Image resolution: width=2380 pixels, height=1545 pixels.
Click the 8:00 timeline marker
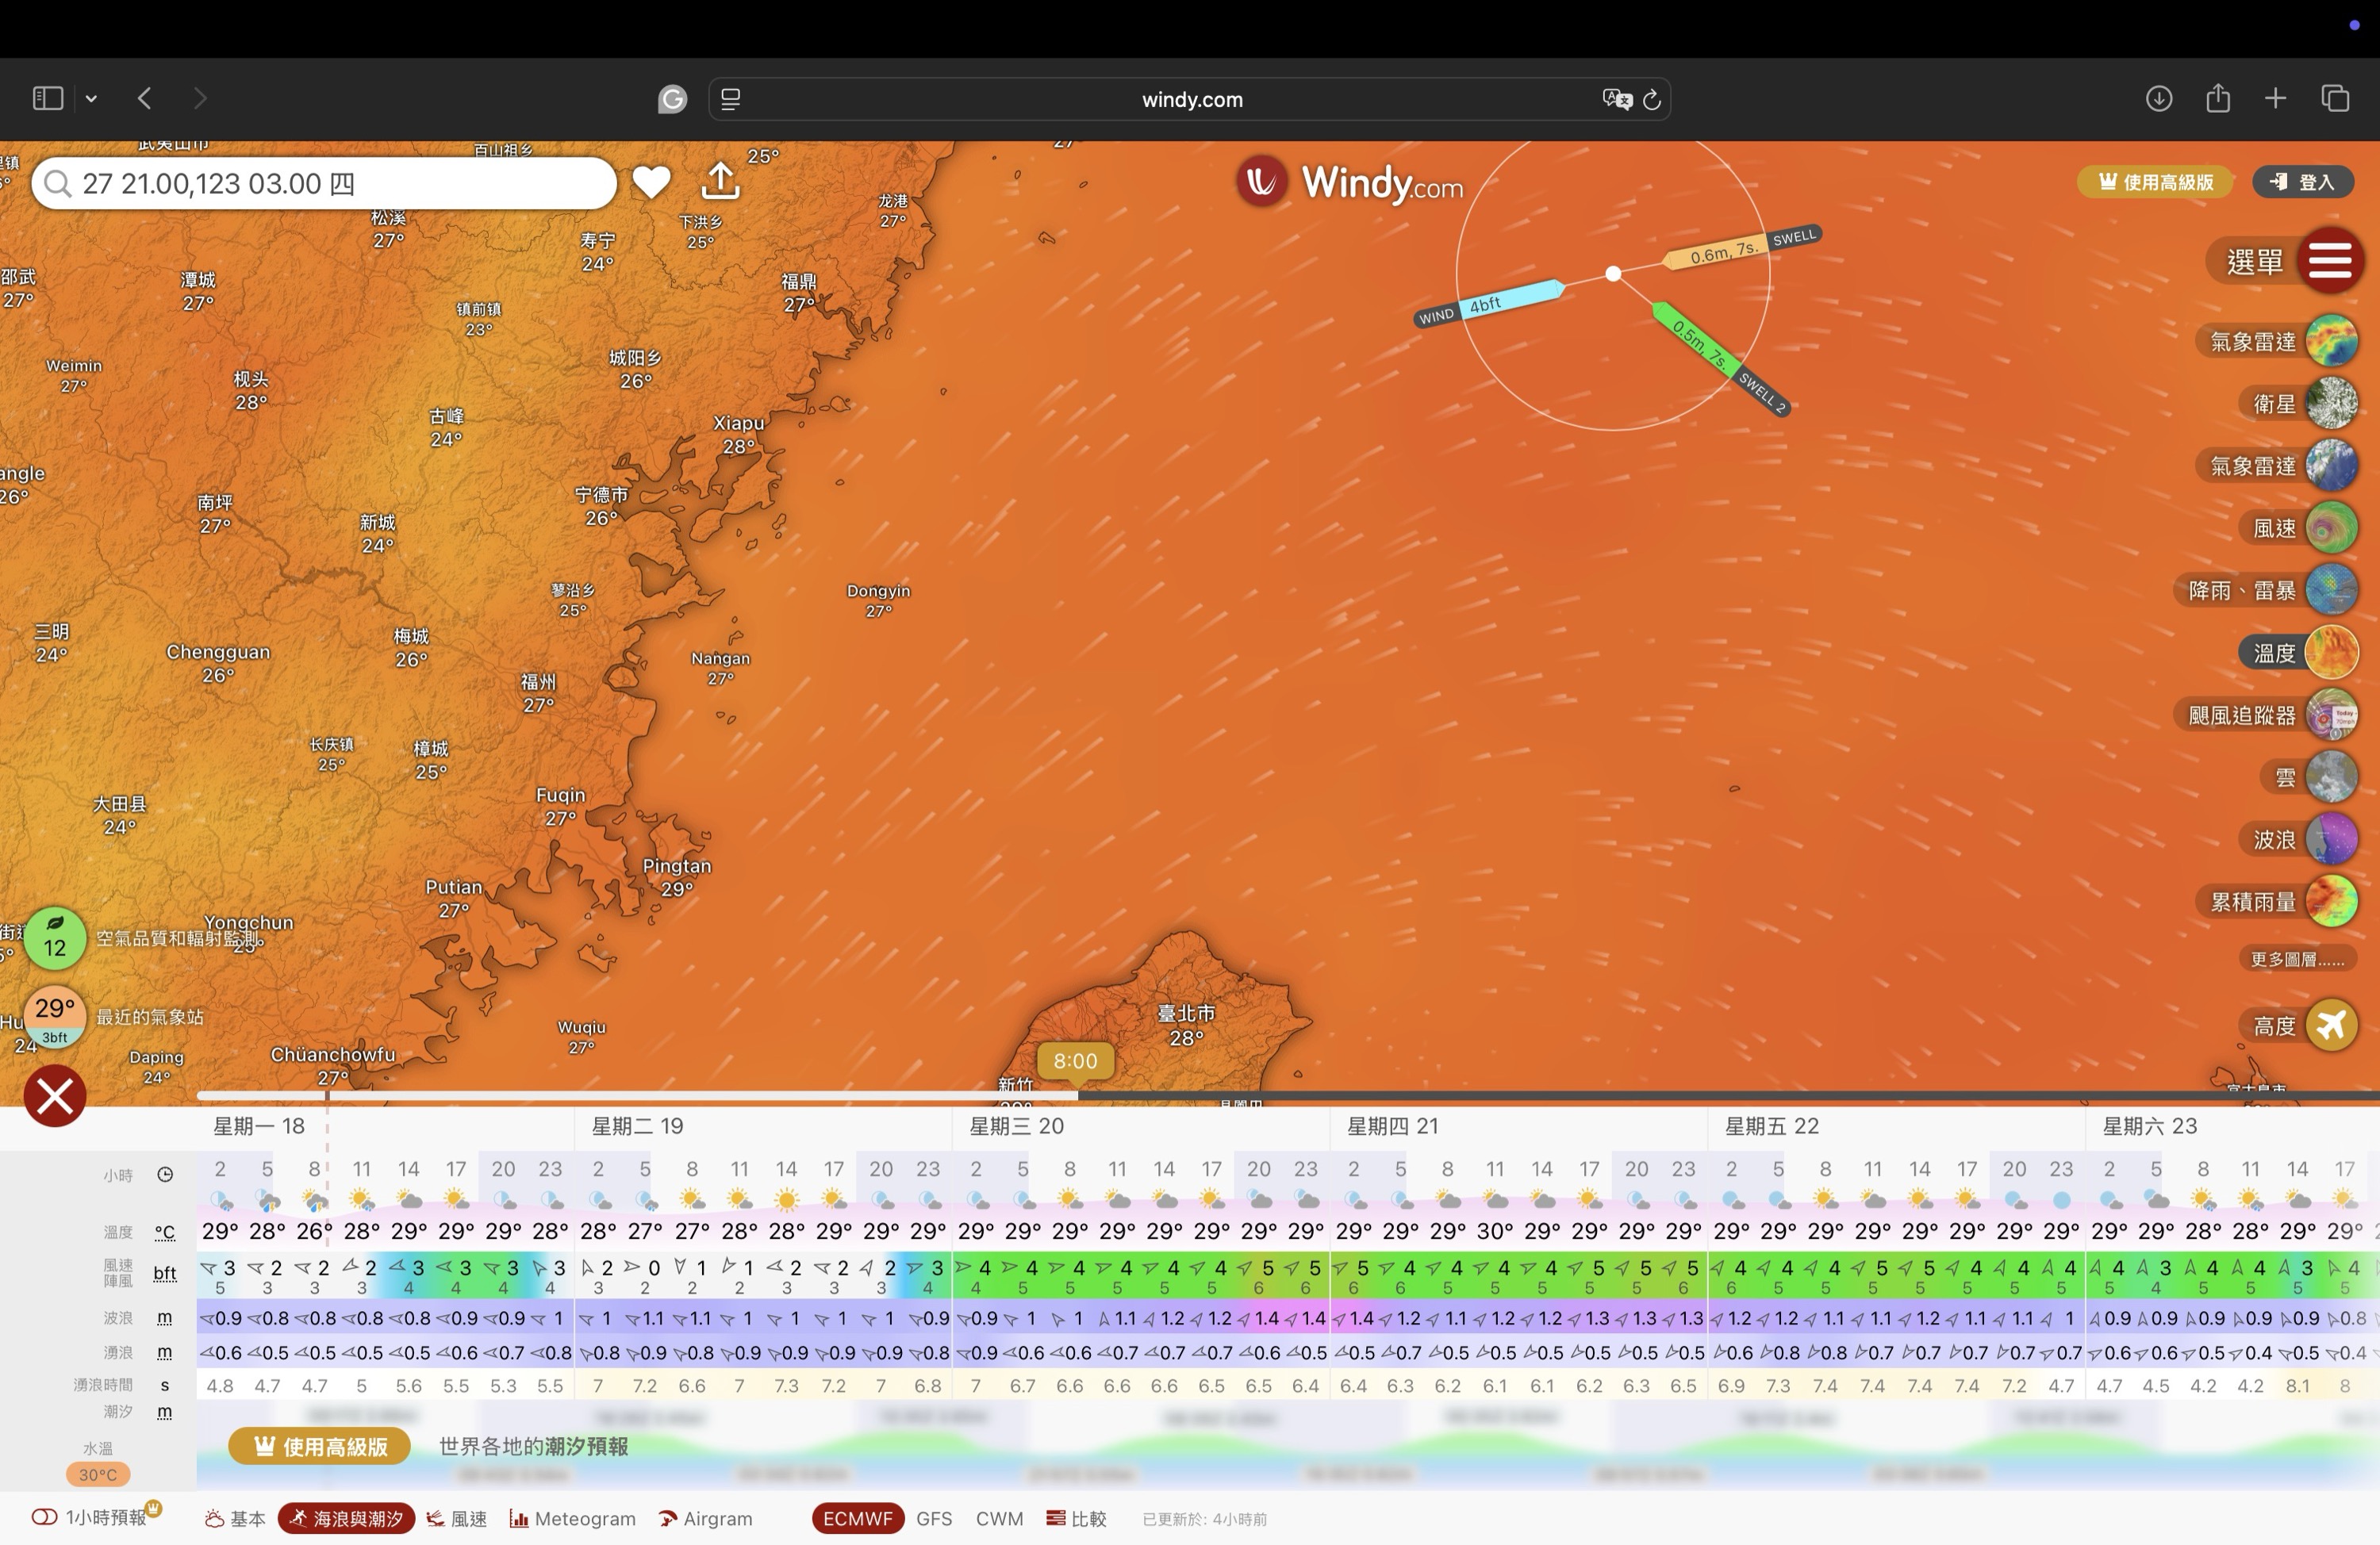(x=1075, y=1060)
